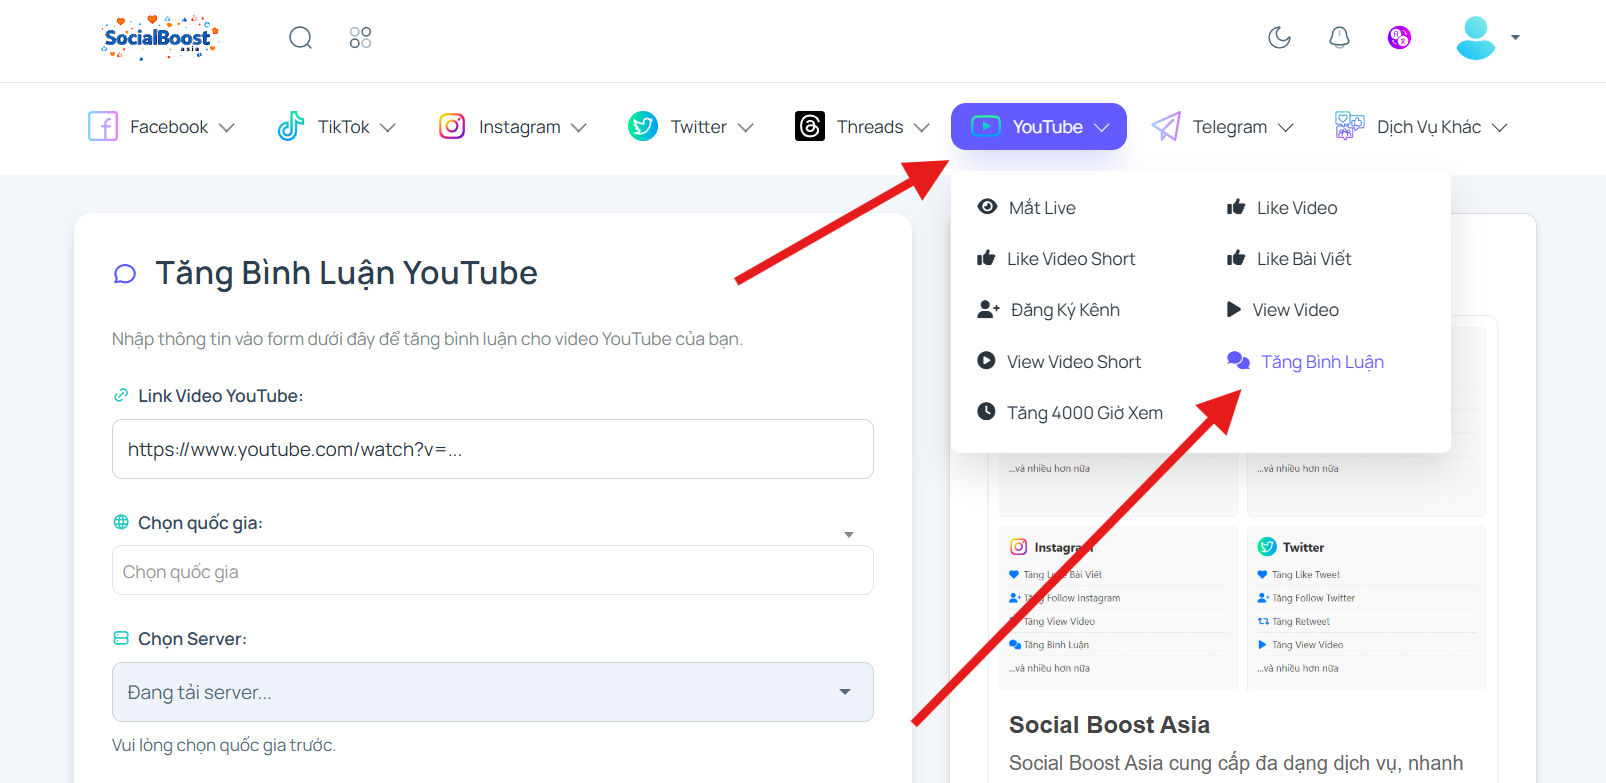Viewport: 1606px width, 783px height.
Task: Select Mắt Live from YouTube menu
Action: (x=1042, y=207)
